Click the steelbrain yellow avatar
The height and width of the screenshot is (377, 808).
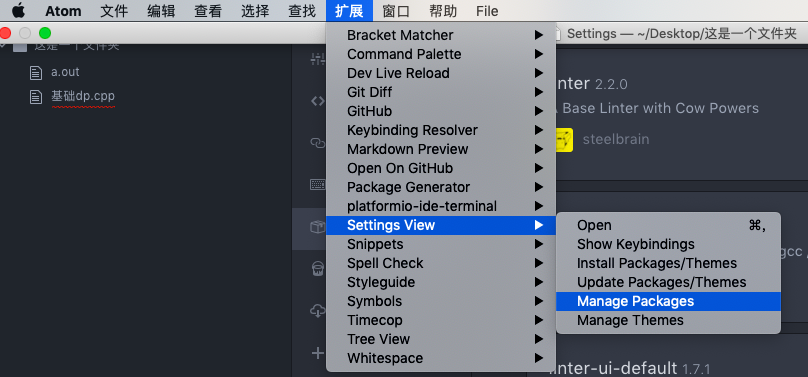coord(564,140)
